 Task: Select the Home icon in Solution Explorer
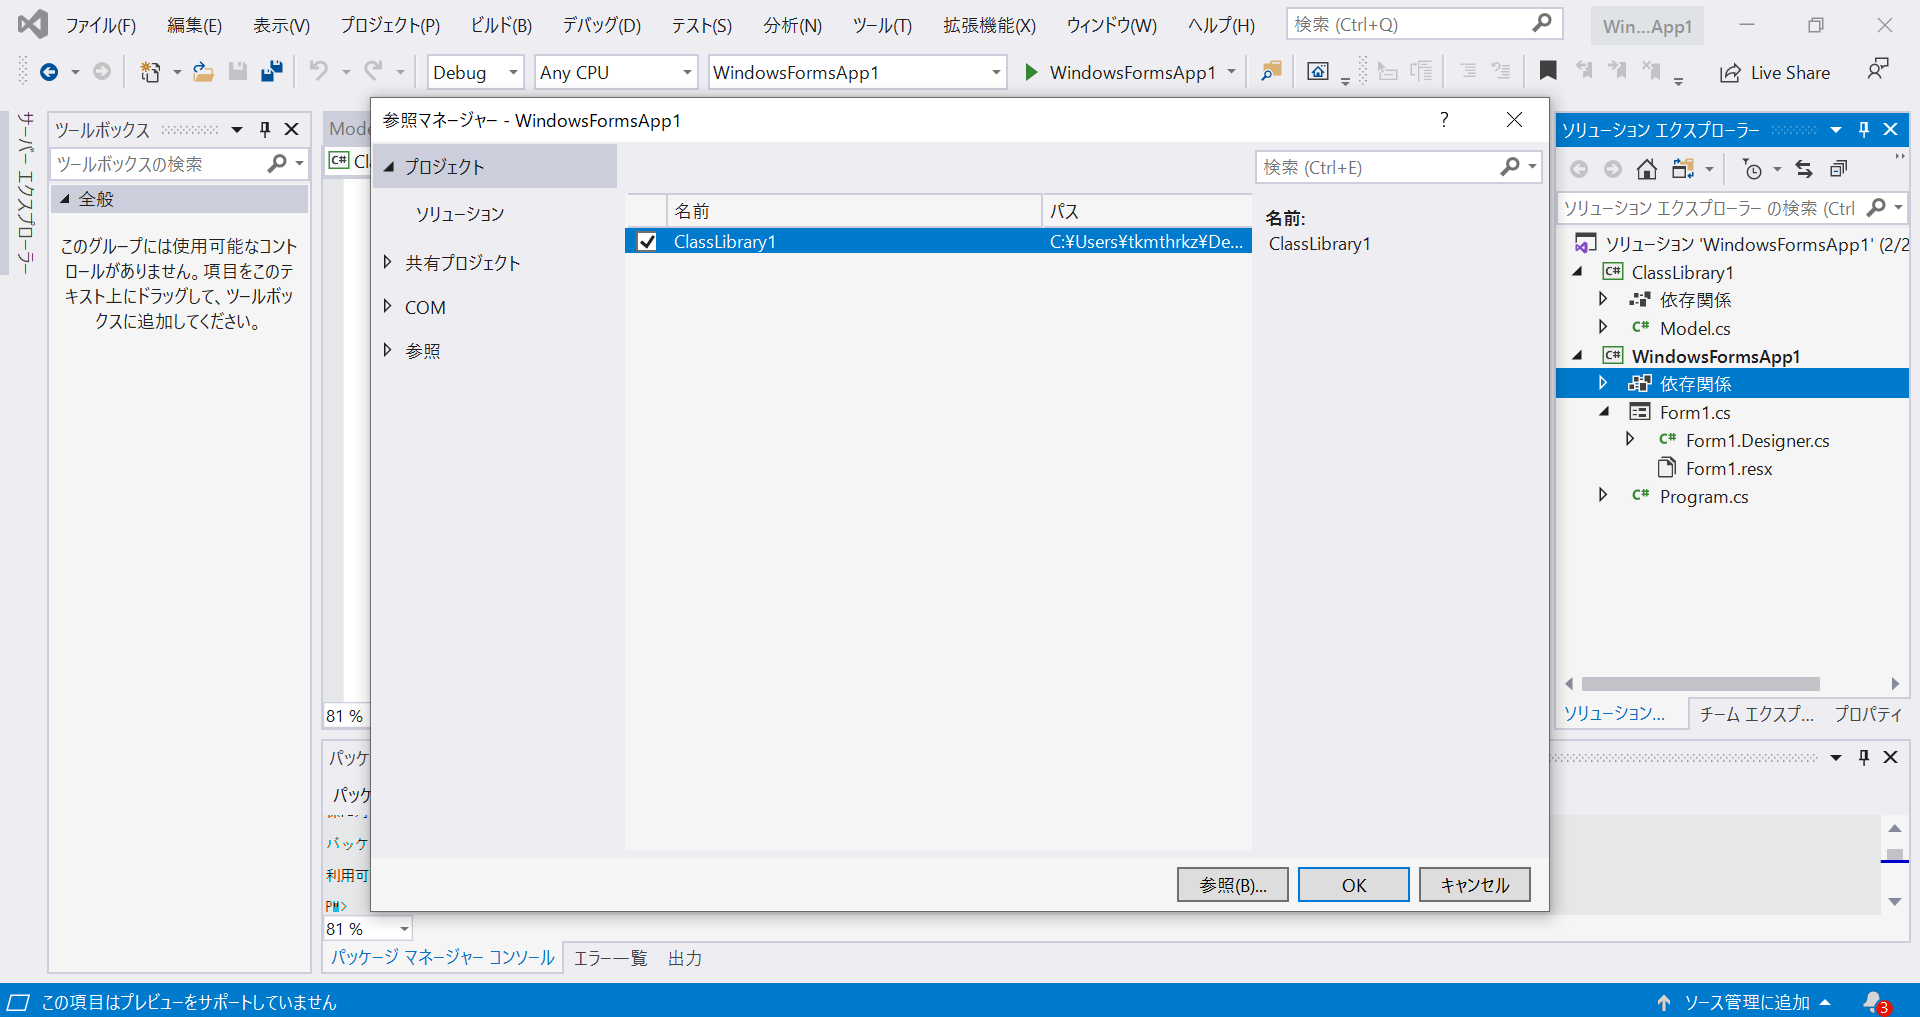[1647, 169]
